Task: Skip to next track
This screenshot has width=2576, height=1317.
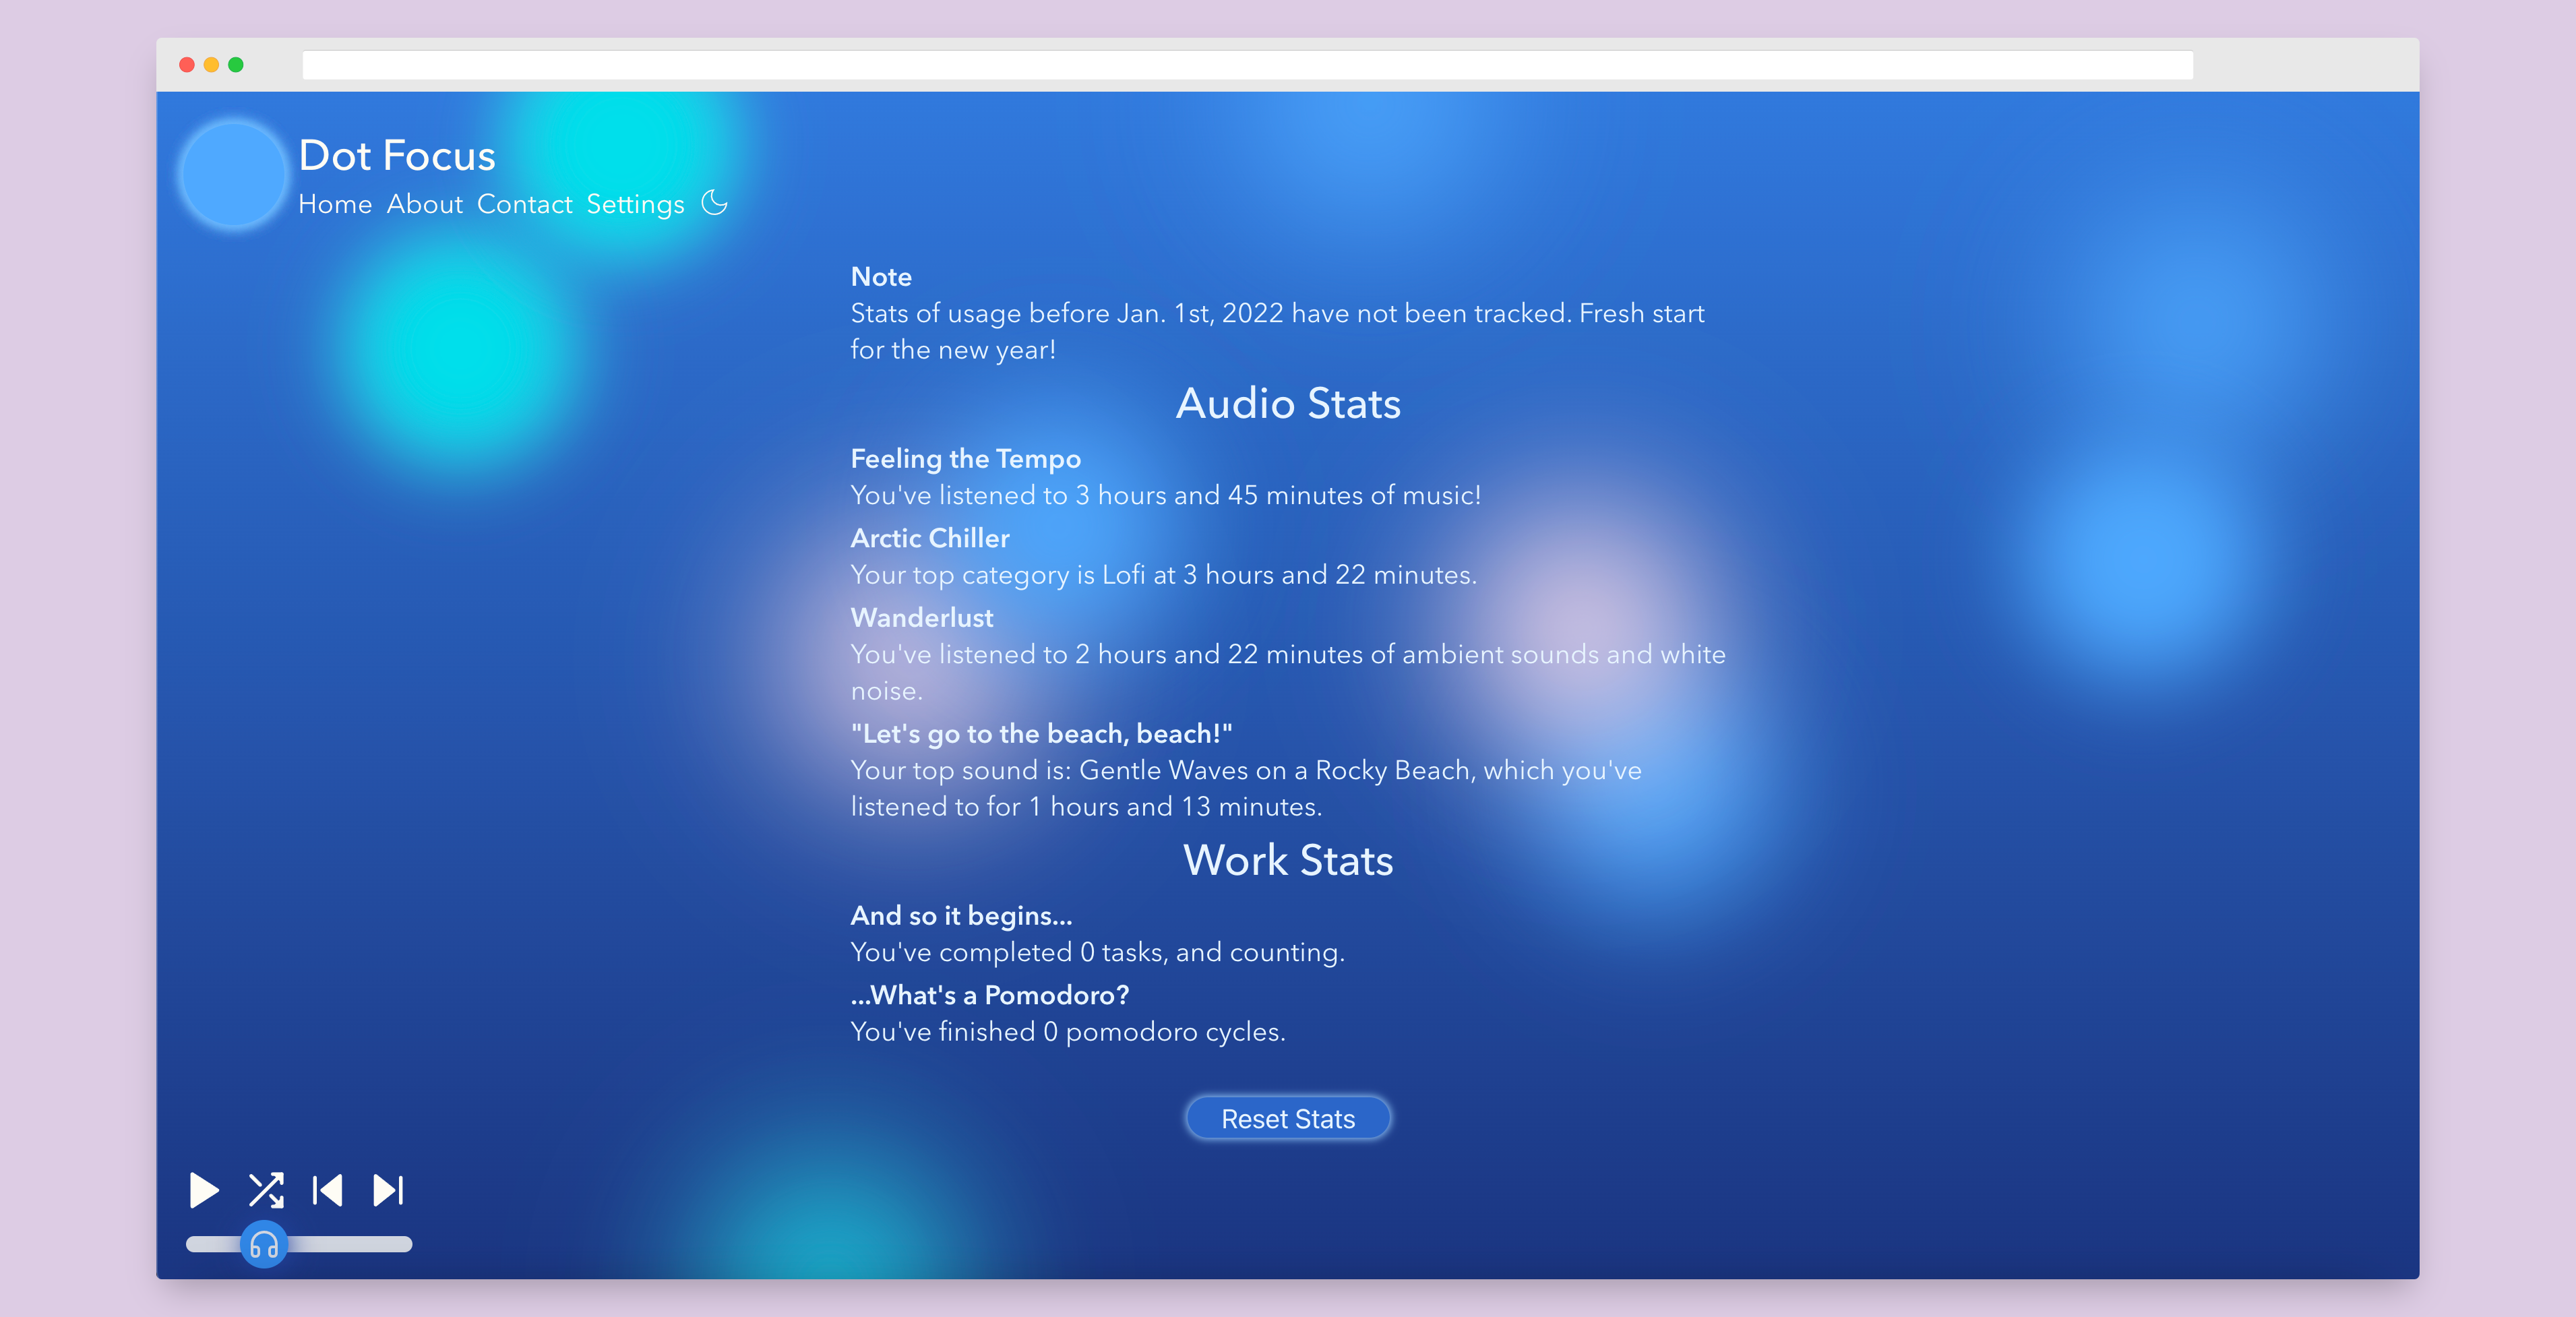Action: coord(388,1190)
